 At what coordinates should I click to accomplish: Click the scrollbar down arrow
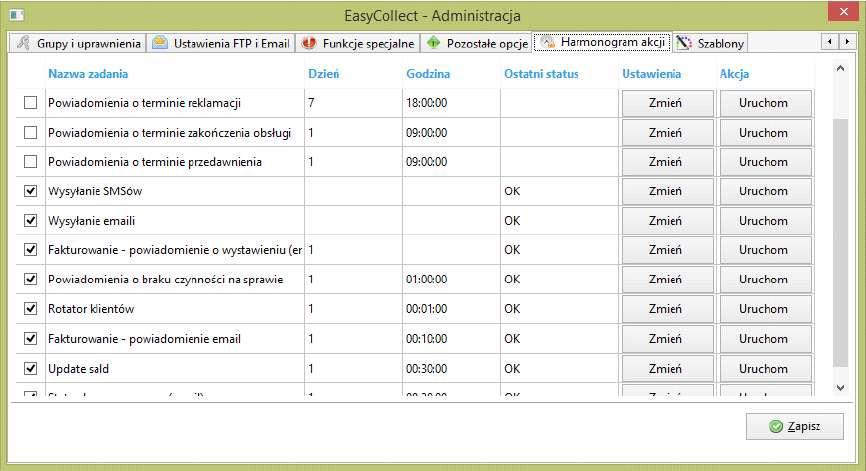click(x=840, y=388)
